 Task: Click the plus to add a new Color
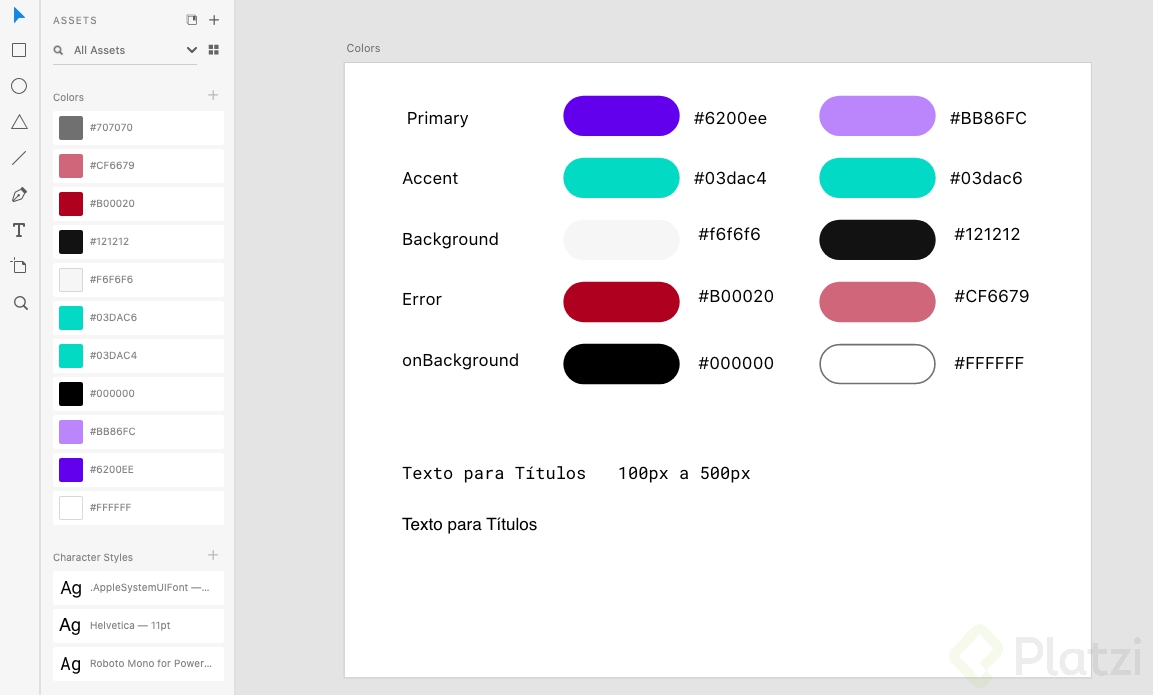[212, 95]
